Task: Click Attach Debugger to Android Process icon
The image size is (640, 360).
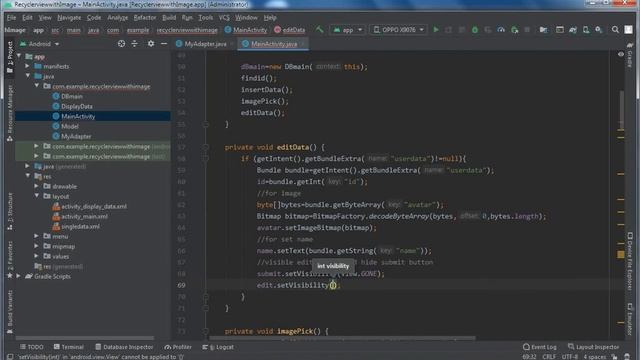Action: (x=514, y=30)
